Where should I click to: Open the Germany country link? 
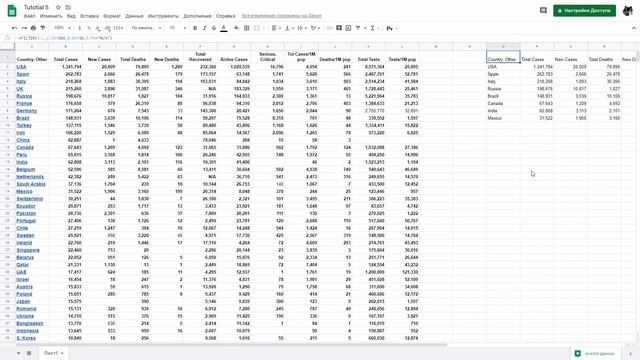[x=27, y=111]
